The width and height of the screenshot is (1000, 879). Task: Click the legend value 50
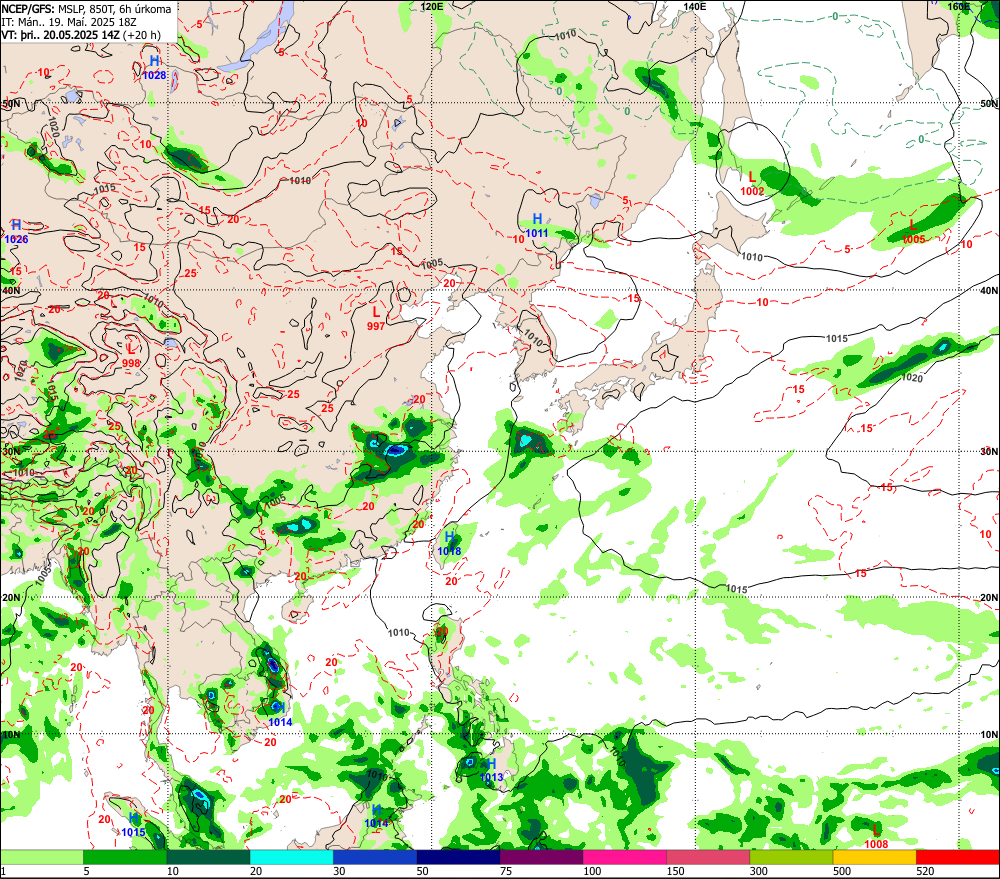pyautogui.click(x=423, y=871)
